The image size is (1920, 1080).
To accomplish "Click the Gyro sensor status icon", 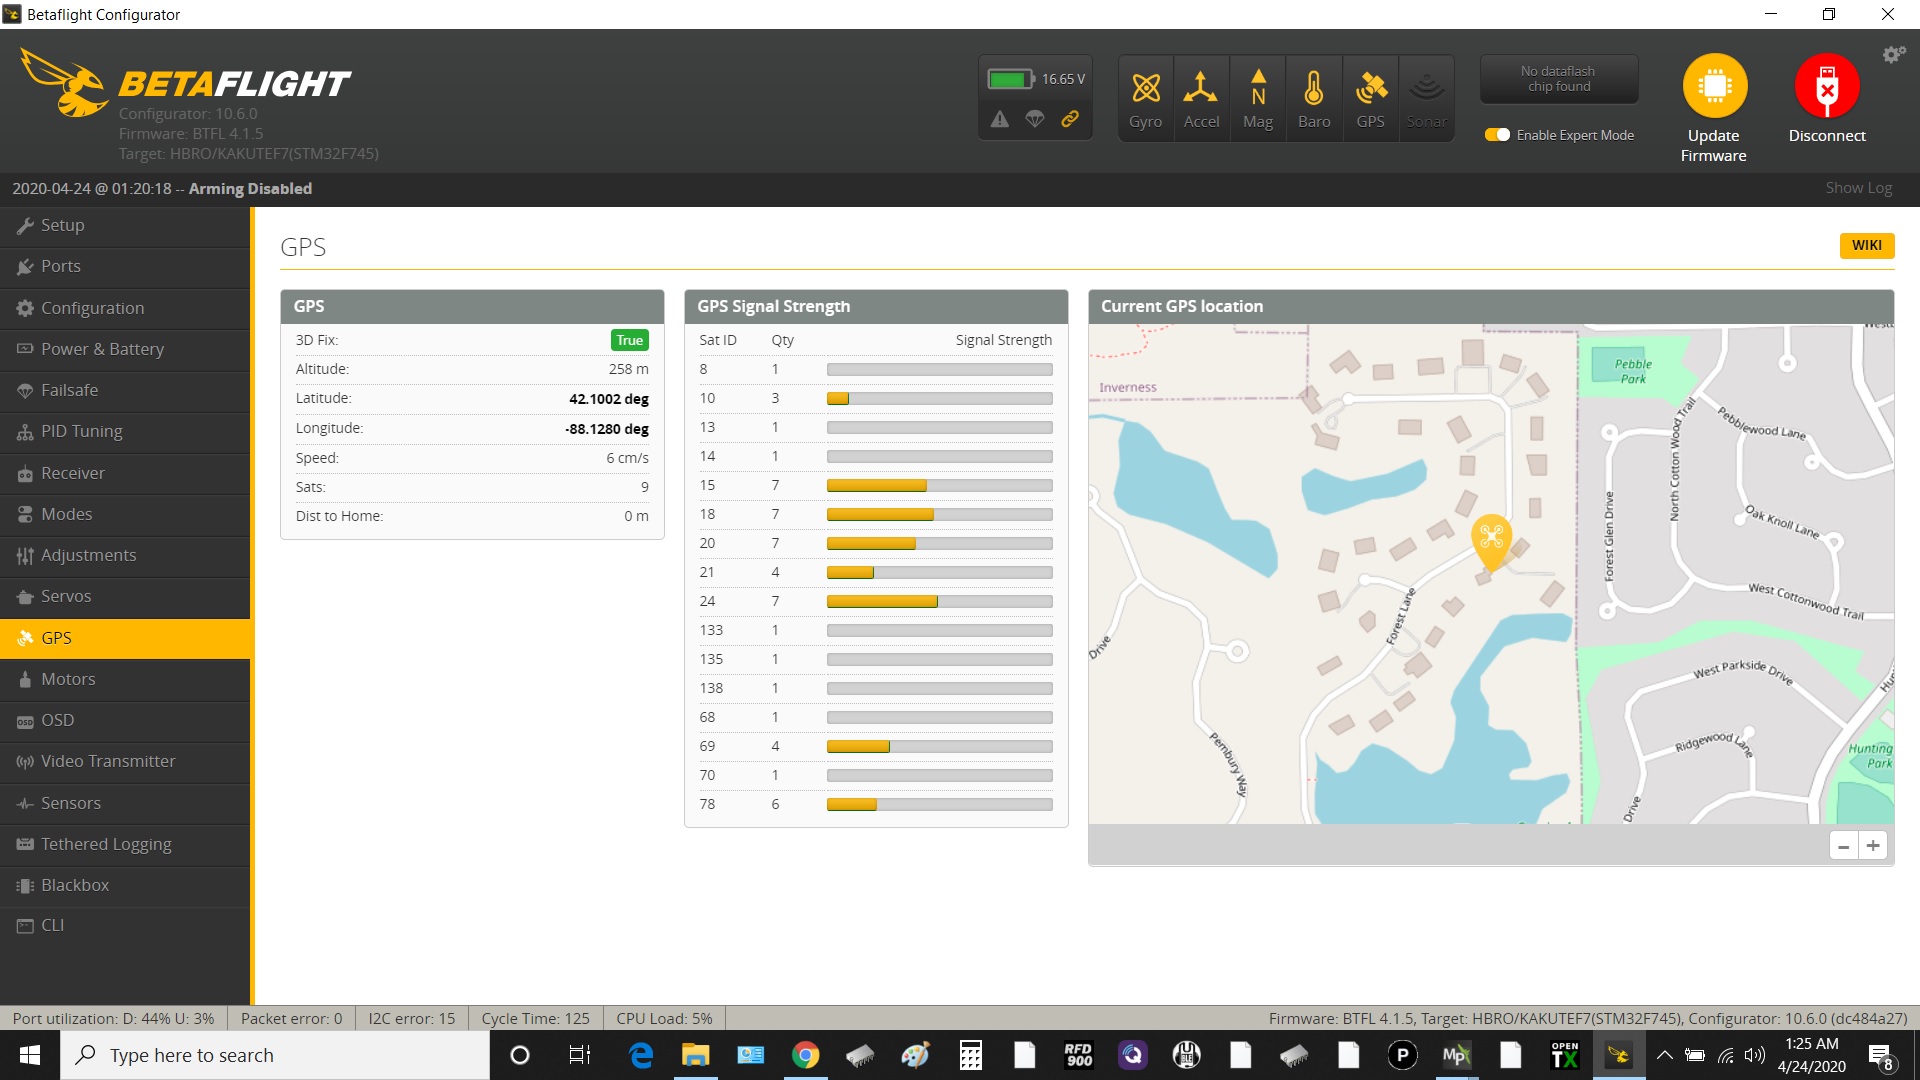I will (1146, 98).
